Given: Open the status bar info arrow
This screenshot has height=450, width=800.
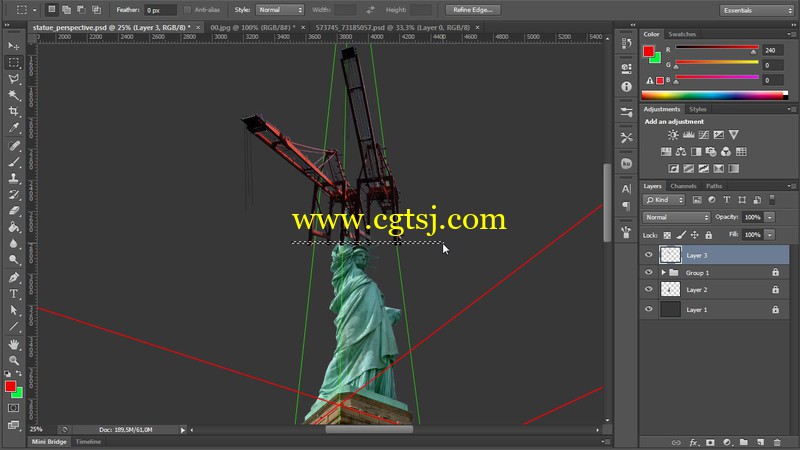Looking at the screenshot, I should pos(183,430).
